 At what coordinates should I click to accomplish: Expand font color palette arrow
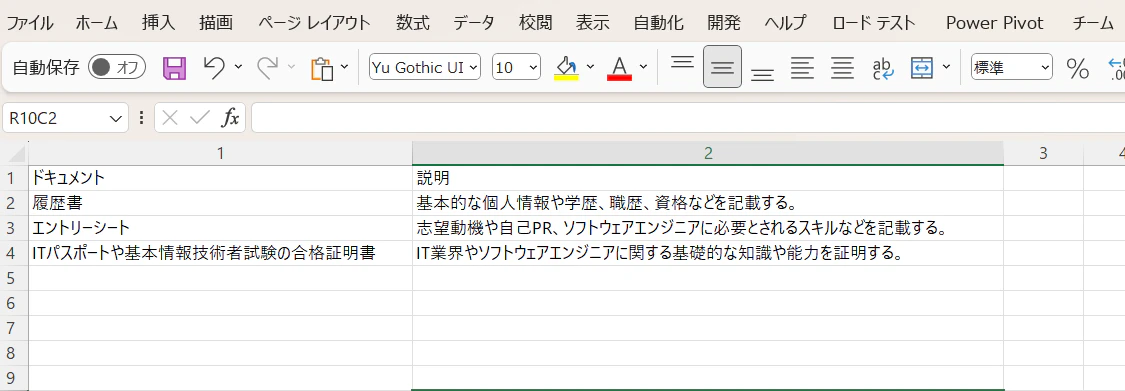(644, 67)
